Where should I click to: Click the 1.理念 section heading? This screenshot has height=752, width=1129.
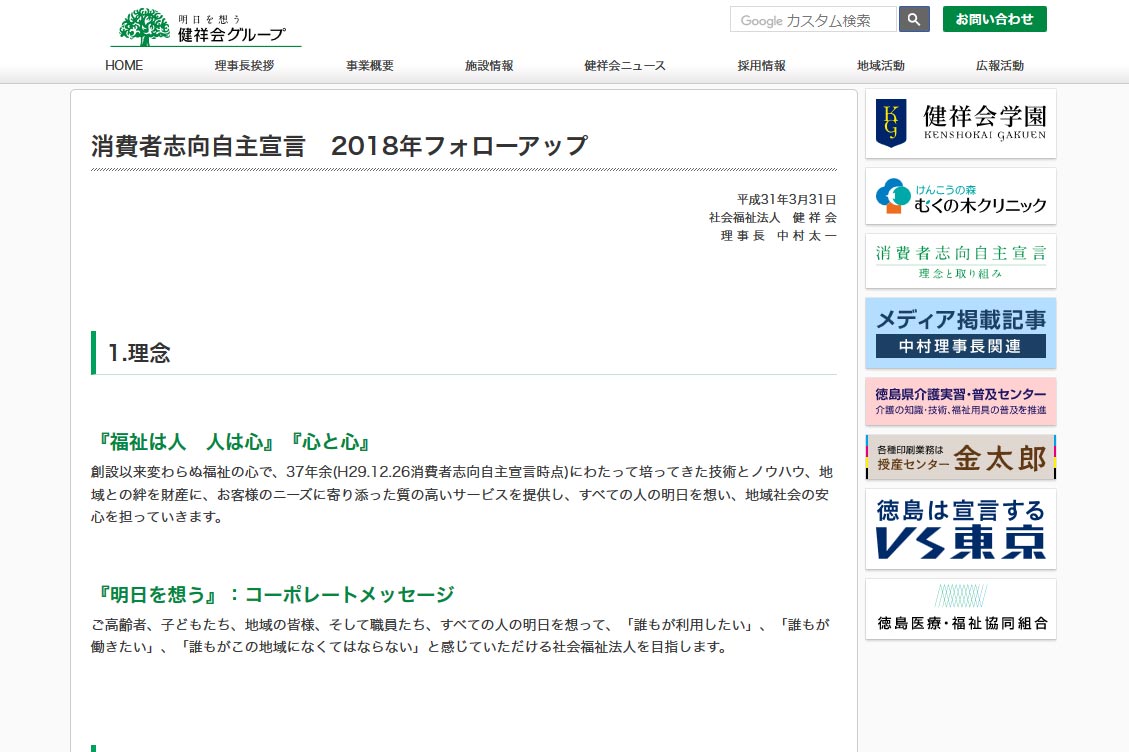139,353
